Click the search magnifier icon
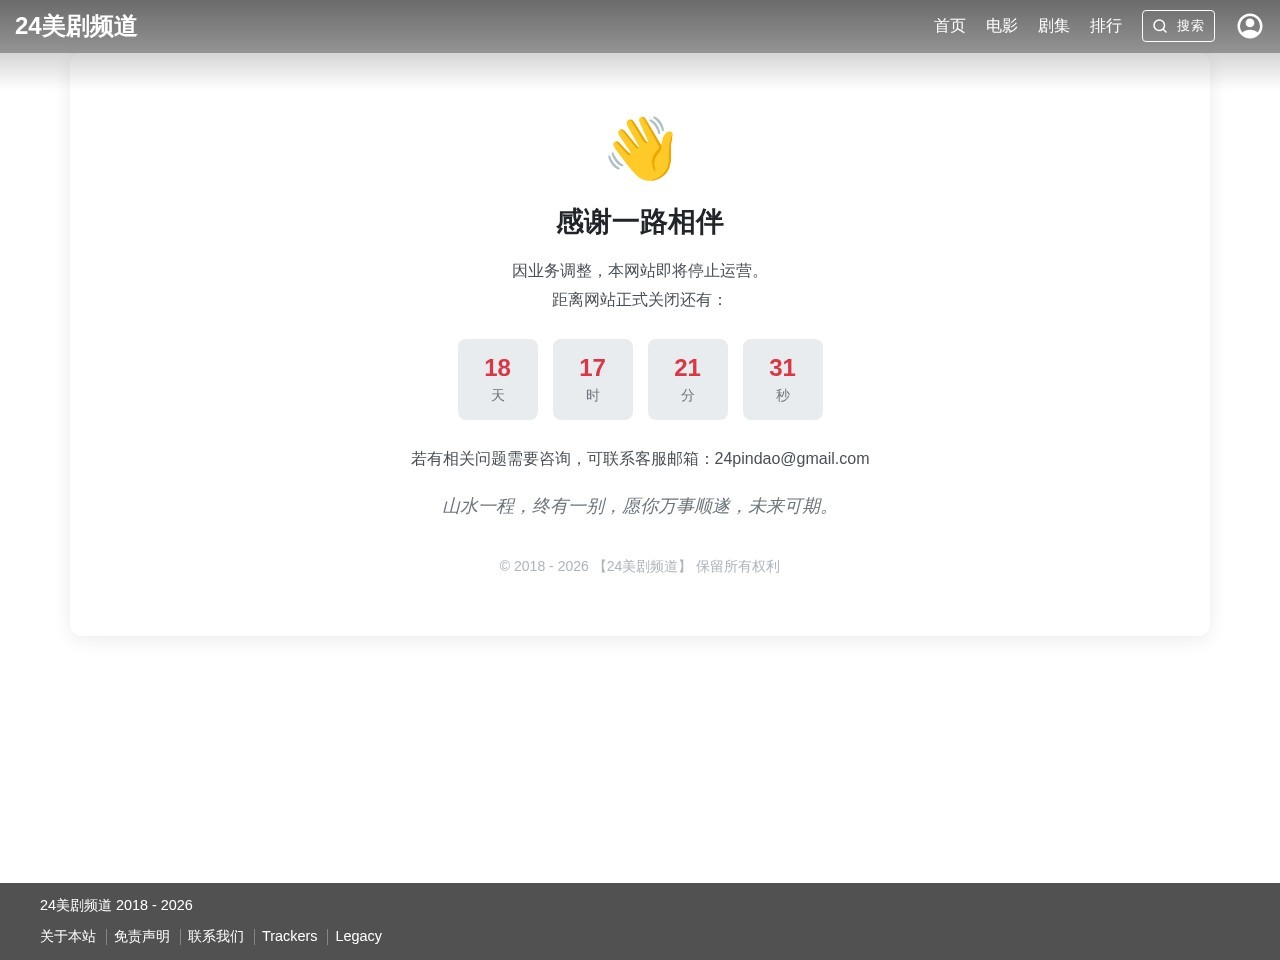 [x=1160, y=26]
